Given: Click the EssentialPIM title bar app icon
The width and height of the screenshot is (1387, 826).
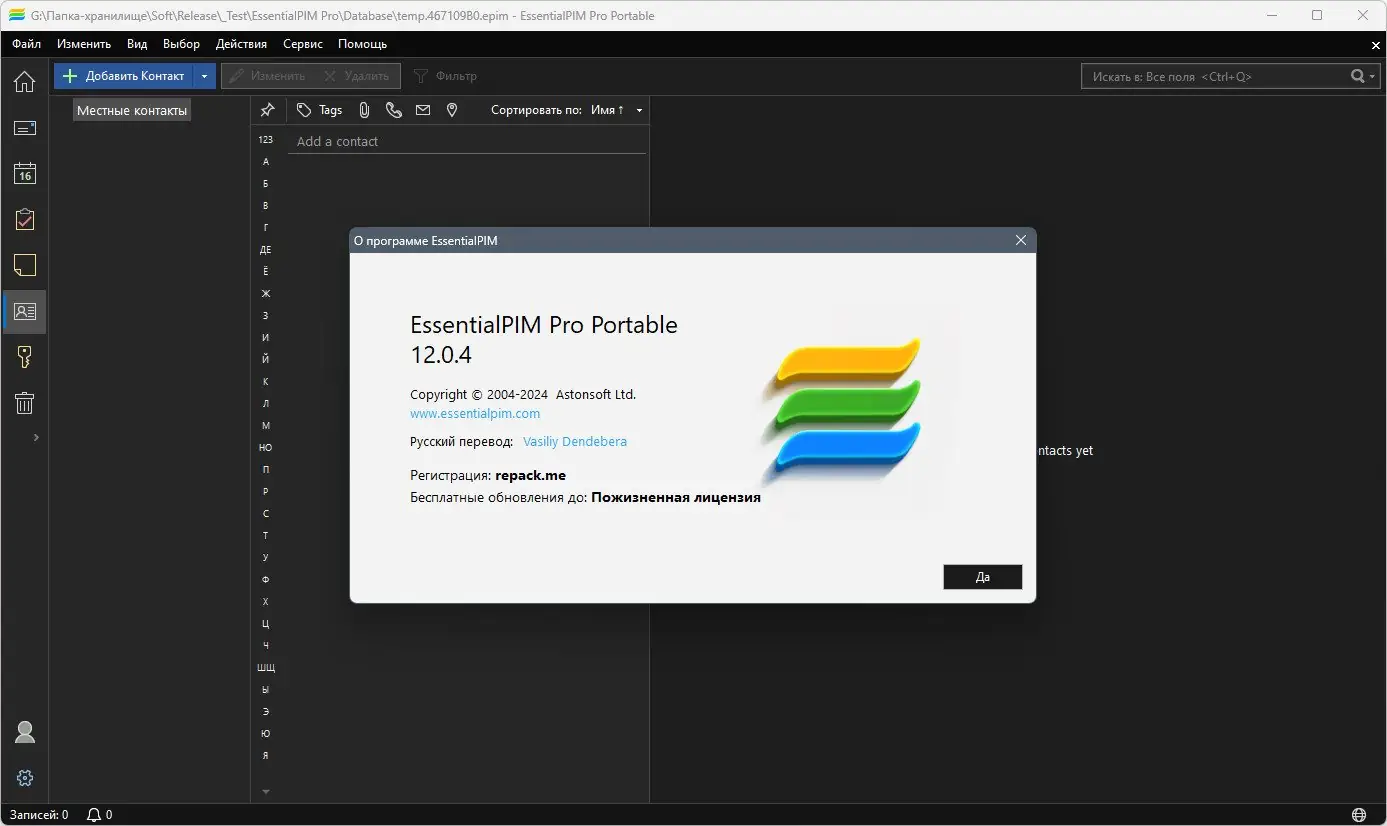Looking at the screenshot, I should [x=16, y=15].
